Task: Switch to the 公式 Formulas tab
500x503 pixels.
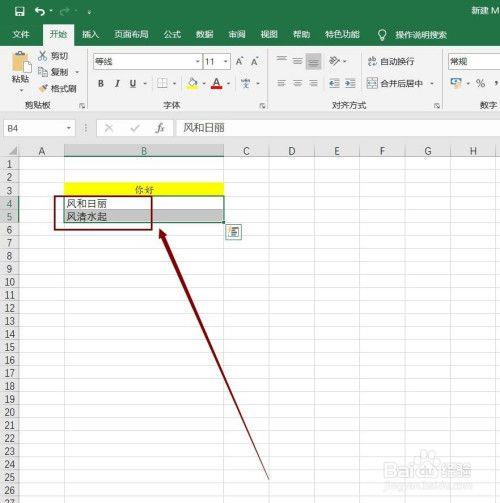Action: [x=172, y=34]
